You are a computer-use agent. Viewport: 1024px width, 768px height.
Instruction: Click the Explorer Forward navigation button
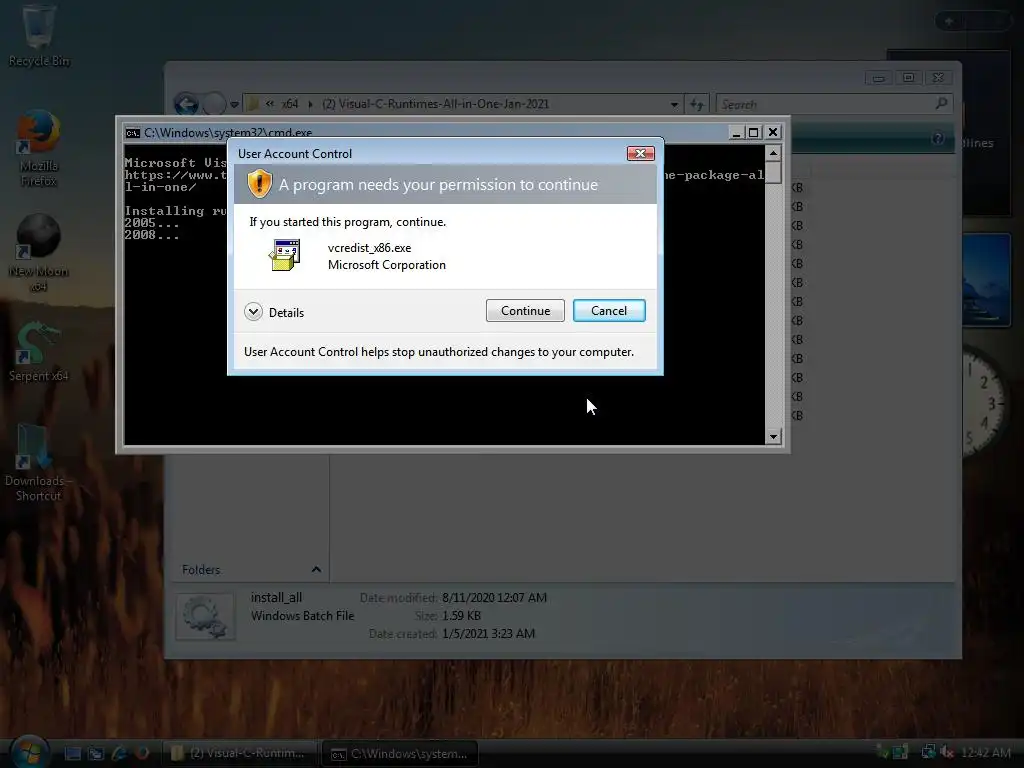pyautogui.click(x=214, y=104)
